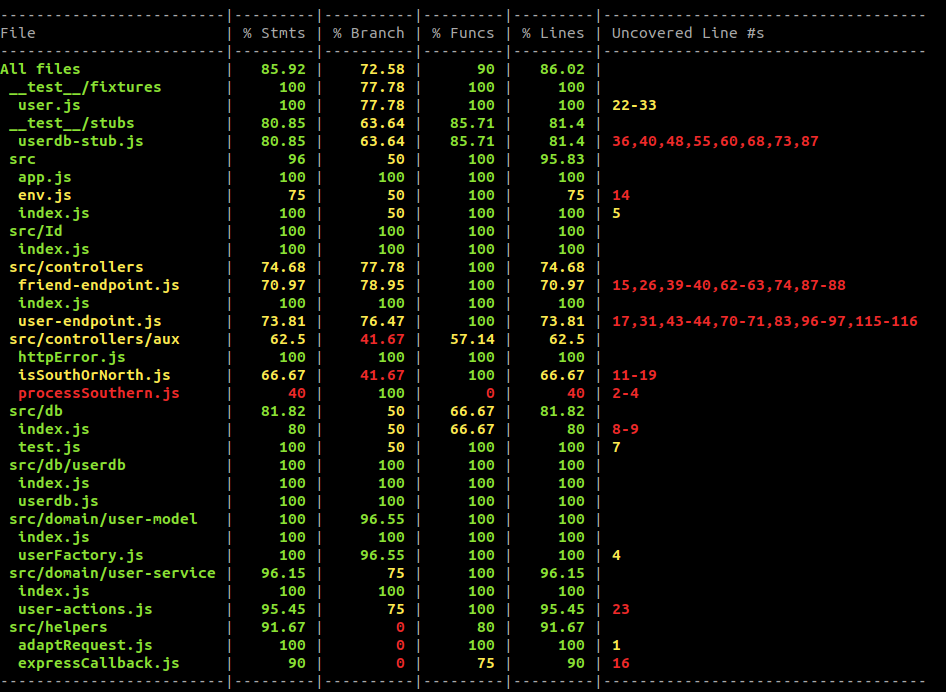Select uncovered line "7" for test.js

click(616, 447)
